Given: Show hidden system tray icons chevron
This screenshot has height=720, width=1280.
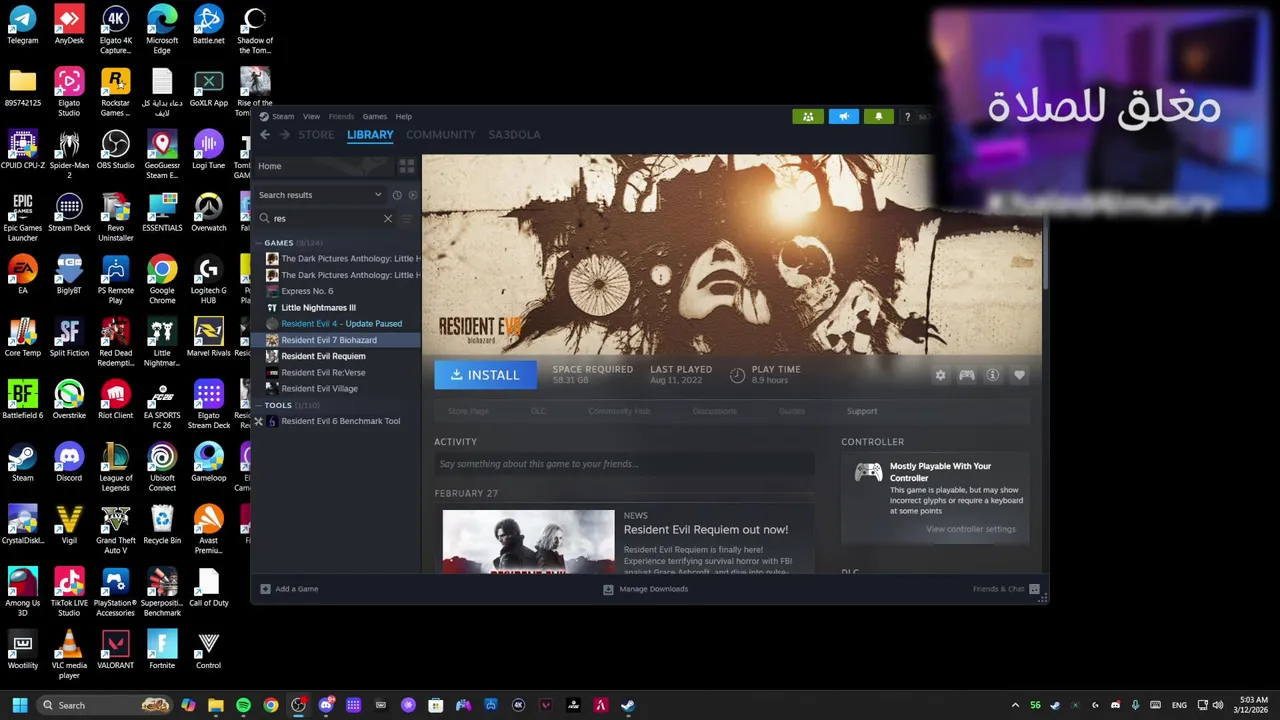Looking at the screenshot, I should tap(1015, 705).
